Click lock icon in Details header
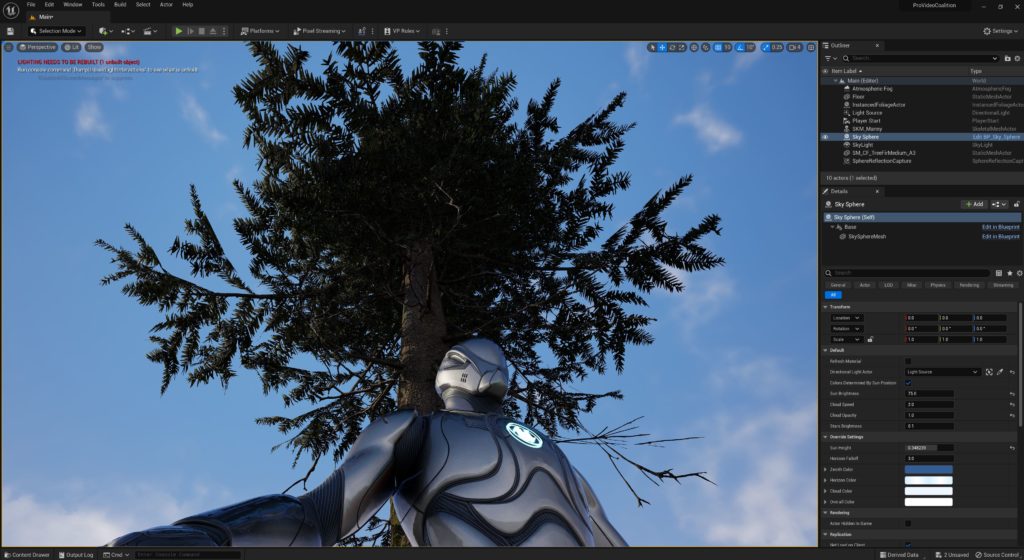Image resolution: width=1024 pixels, height=560 pixels. [x=1017, y=204]
